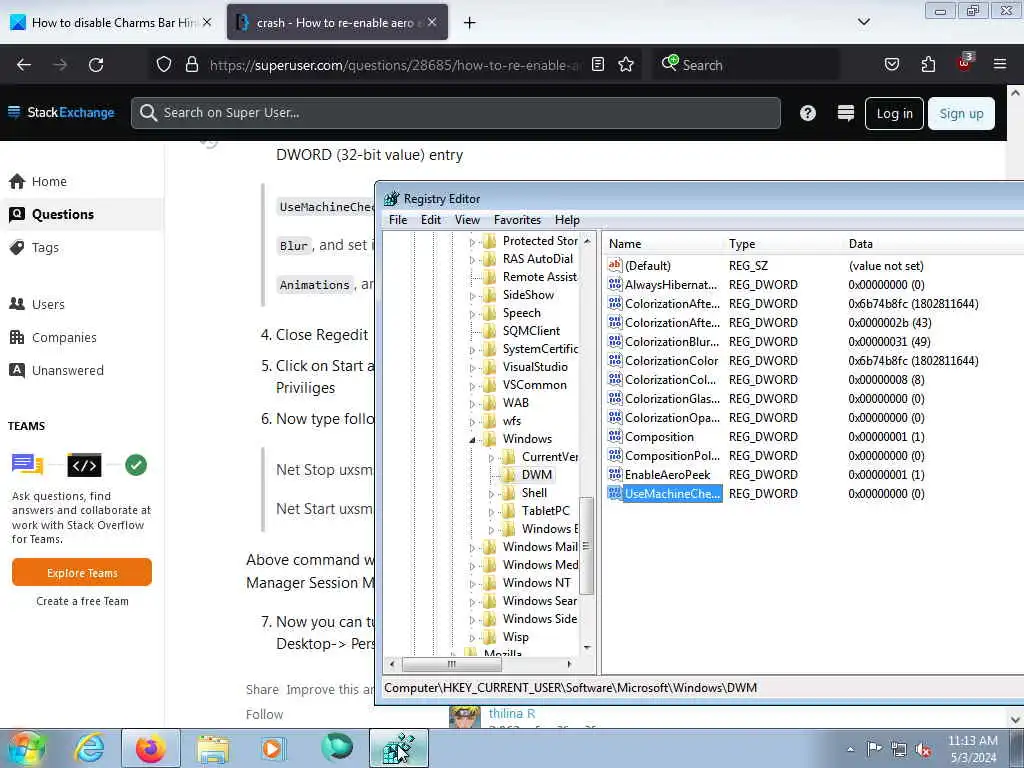
Task: Open View menu in Registry Editor
Action: [467, 220]
